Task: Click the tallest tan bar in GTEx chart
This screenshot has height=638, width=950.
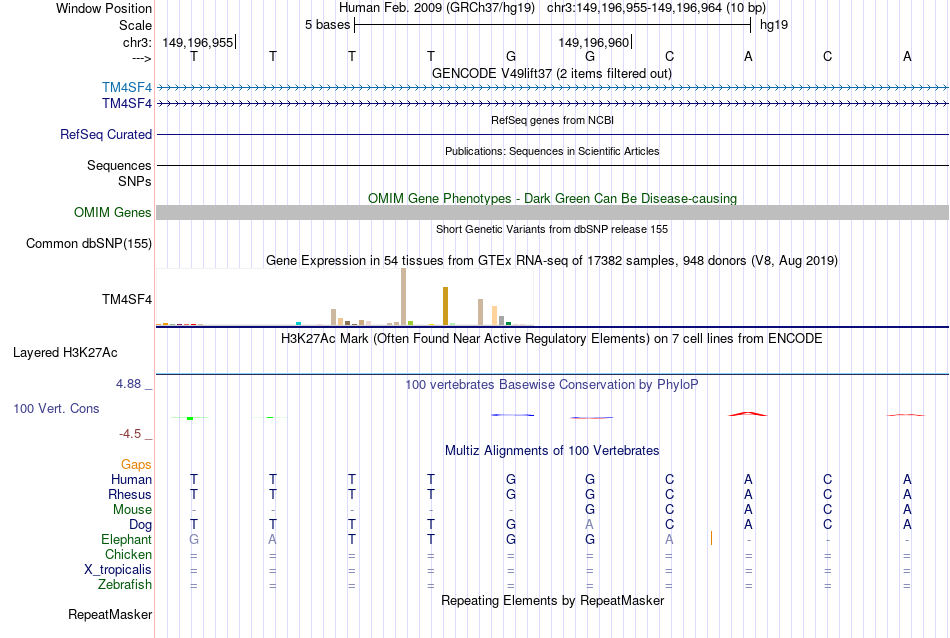Action: pyautogui.click(x=404, y=297)
